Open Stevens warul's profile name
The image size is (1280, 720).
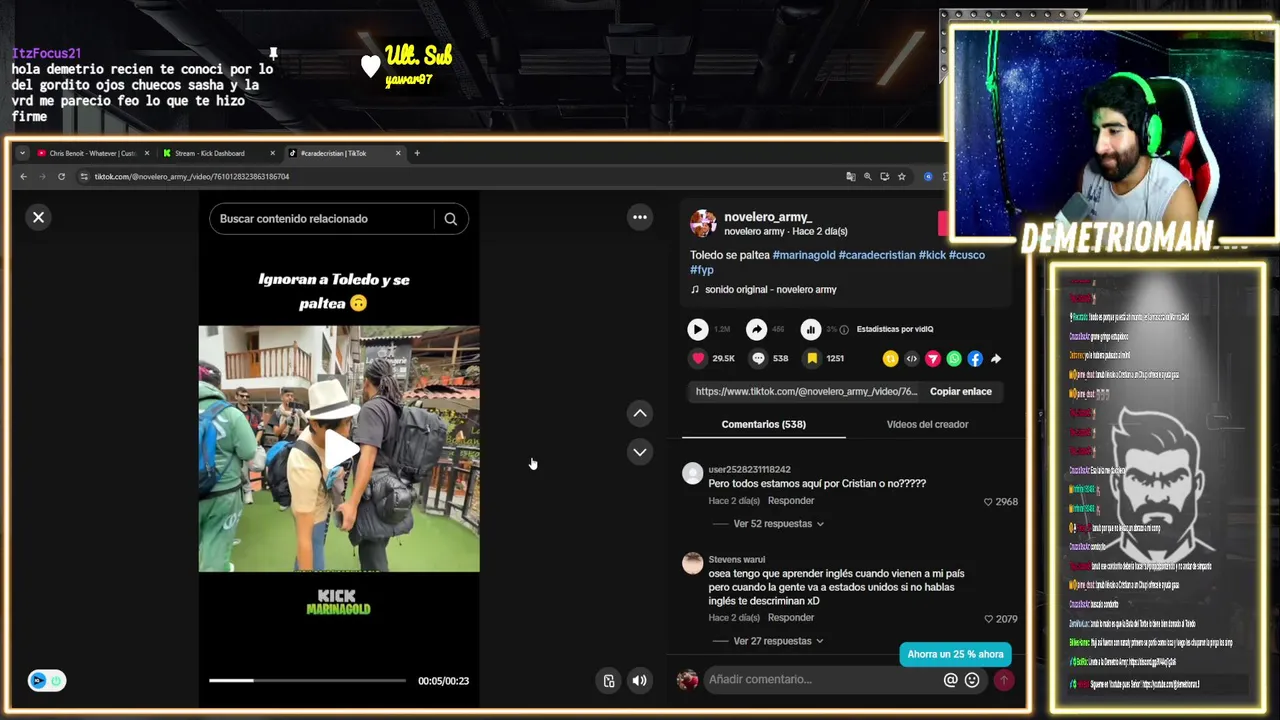737,560
